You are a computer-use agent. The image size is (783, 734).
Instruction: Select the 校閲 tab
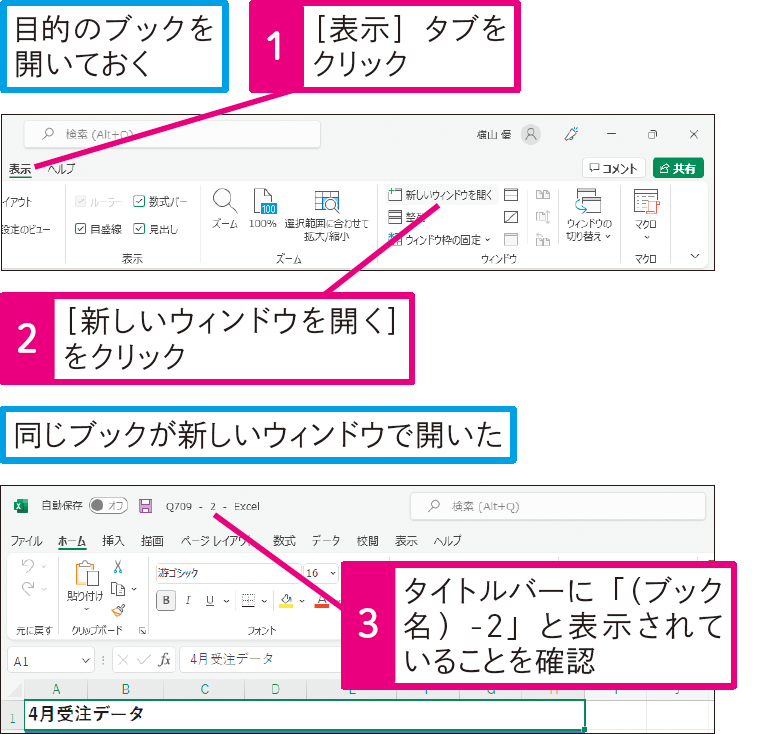[x=368, y=541]
